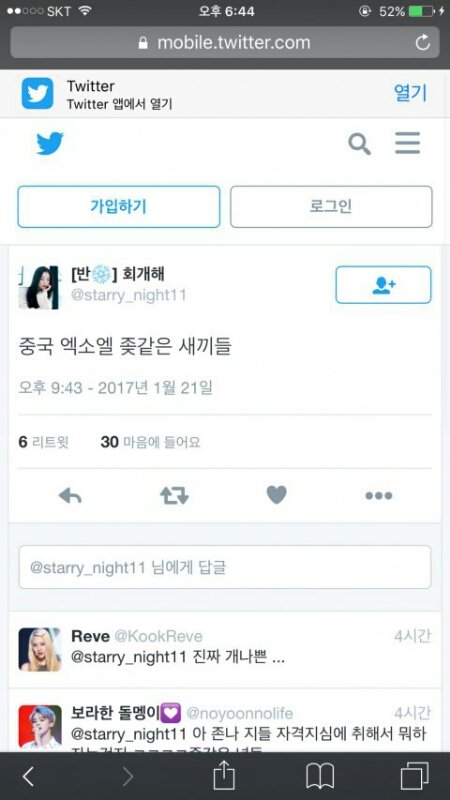The width and height of the screenshot is (450, 800).
Task: Tap the mobile.twitter.com address bar
Action: pos(225,42)
